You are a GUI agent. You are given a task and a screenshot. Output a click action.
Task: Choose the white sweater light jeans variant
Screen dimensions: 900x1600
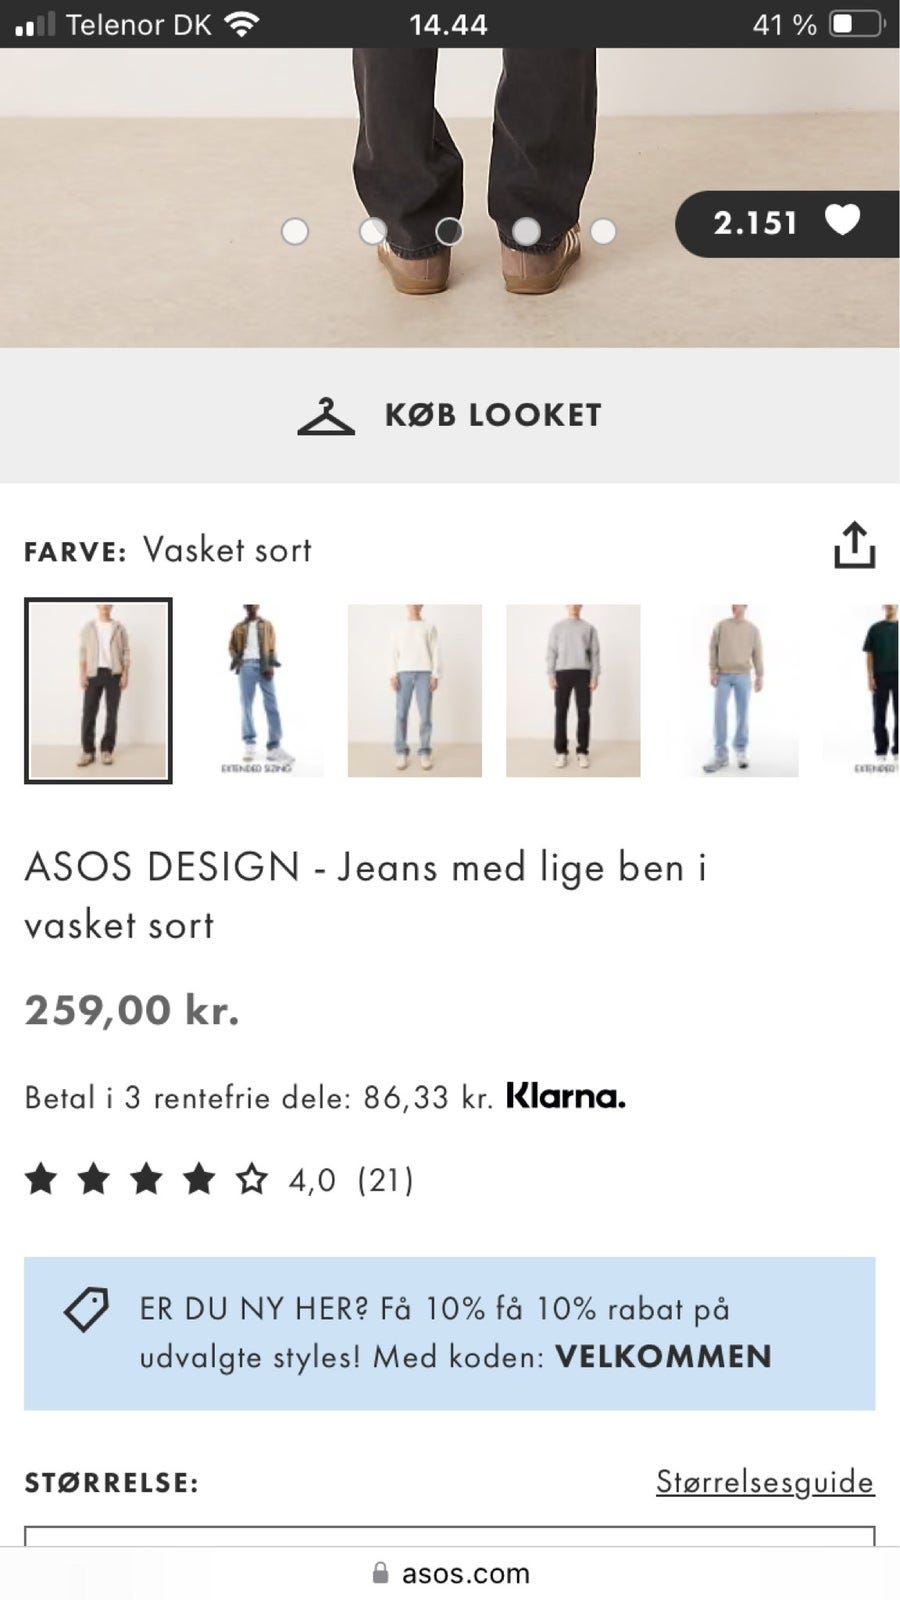[415, 690]
